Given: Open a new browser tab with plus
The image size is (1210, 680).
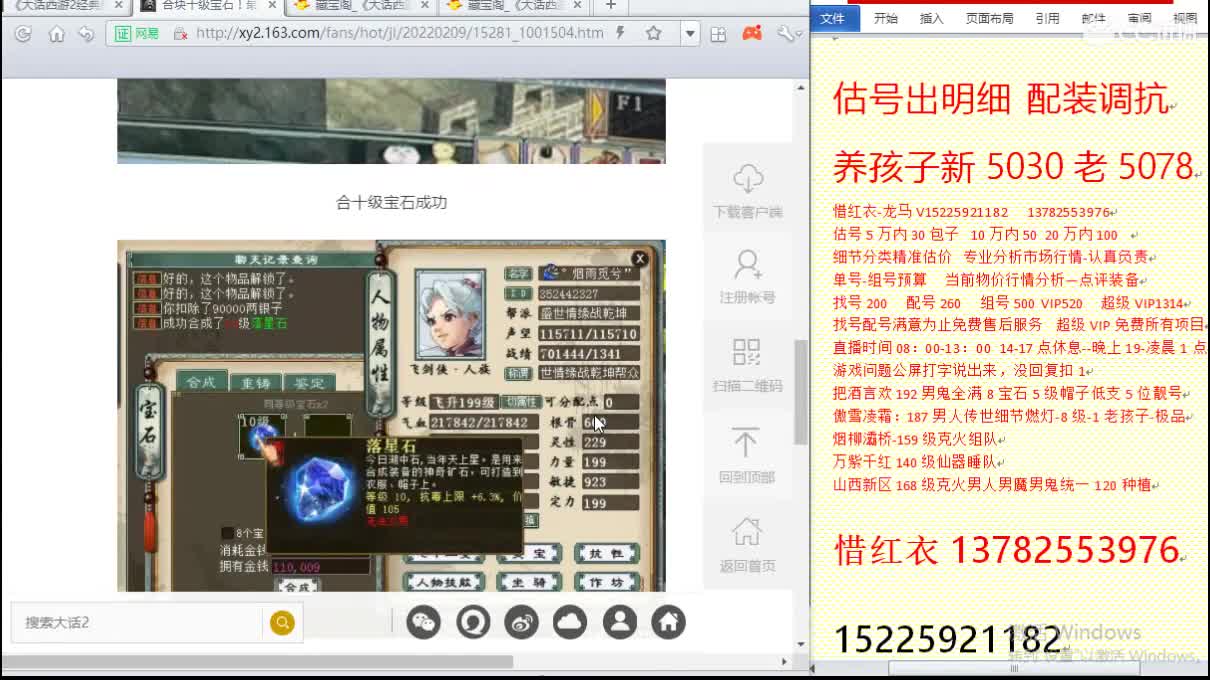Looking at the screenshot, I should [x=610, y=5].
